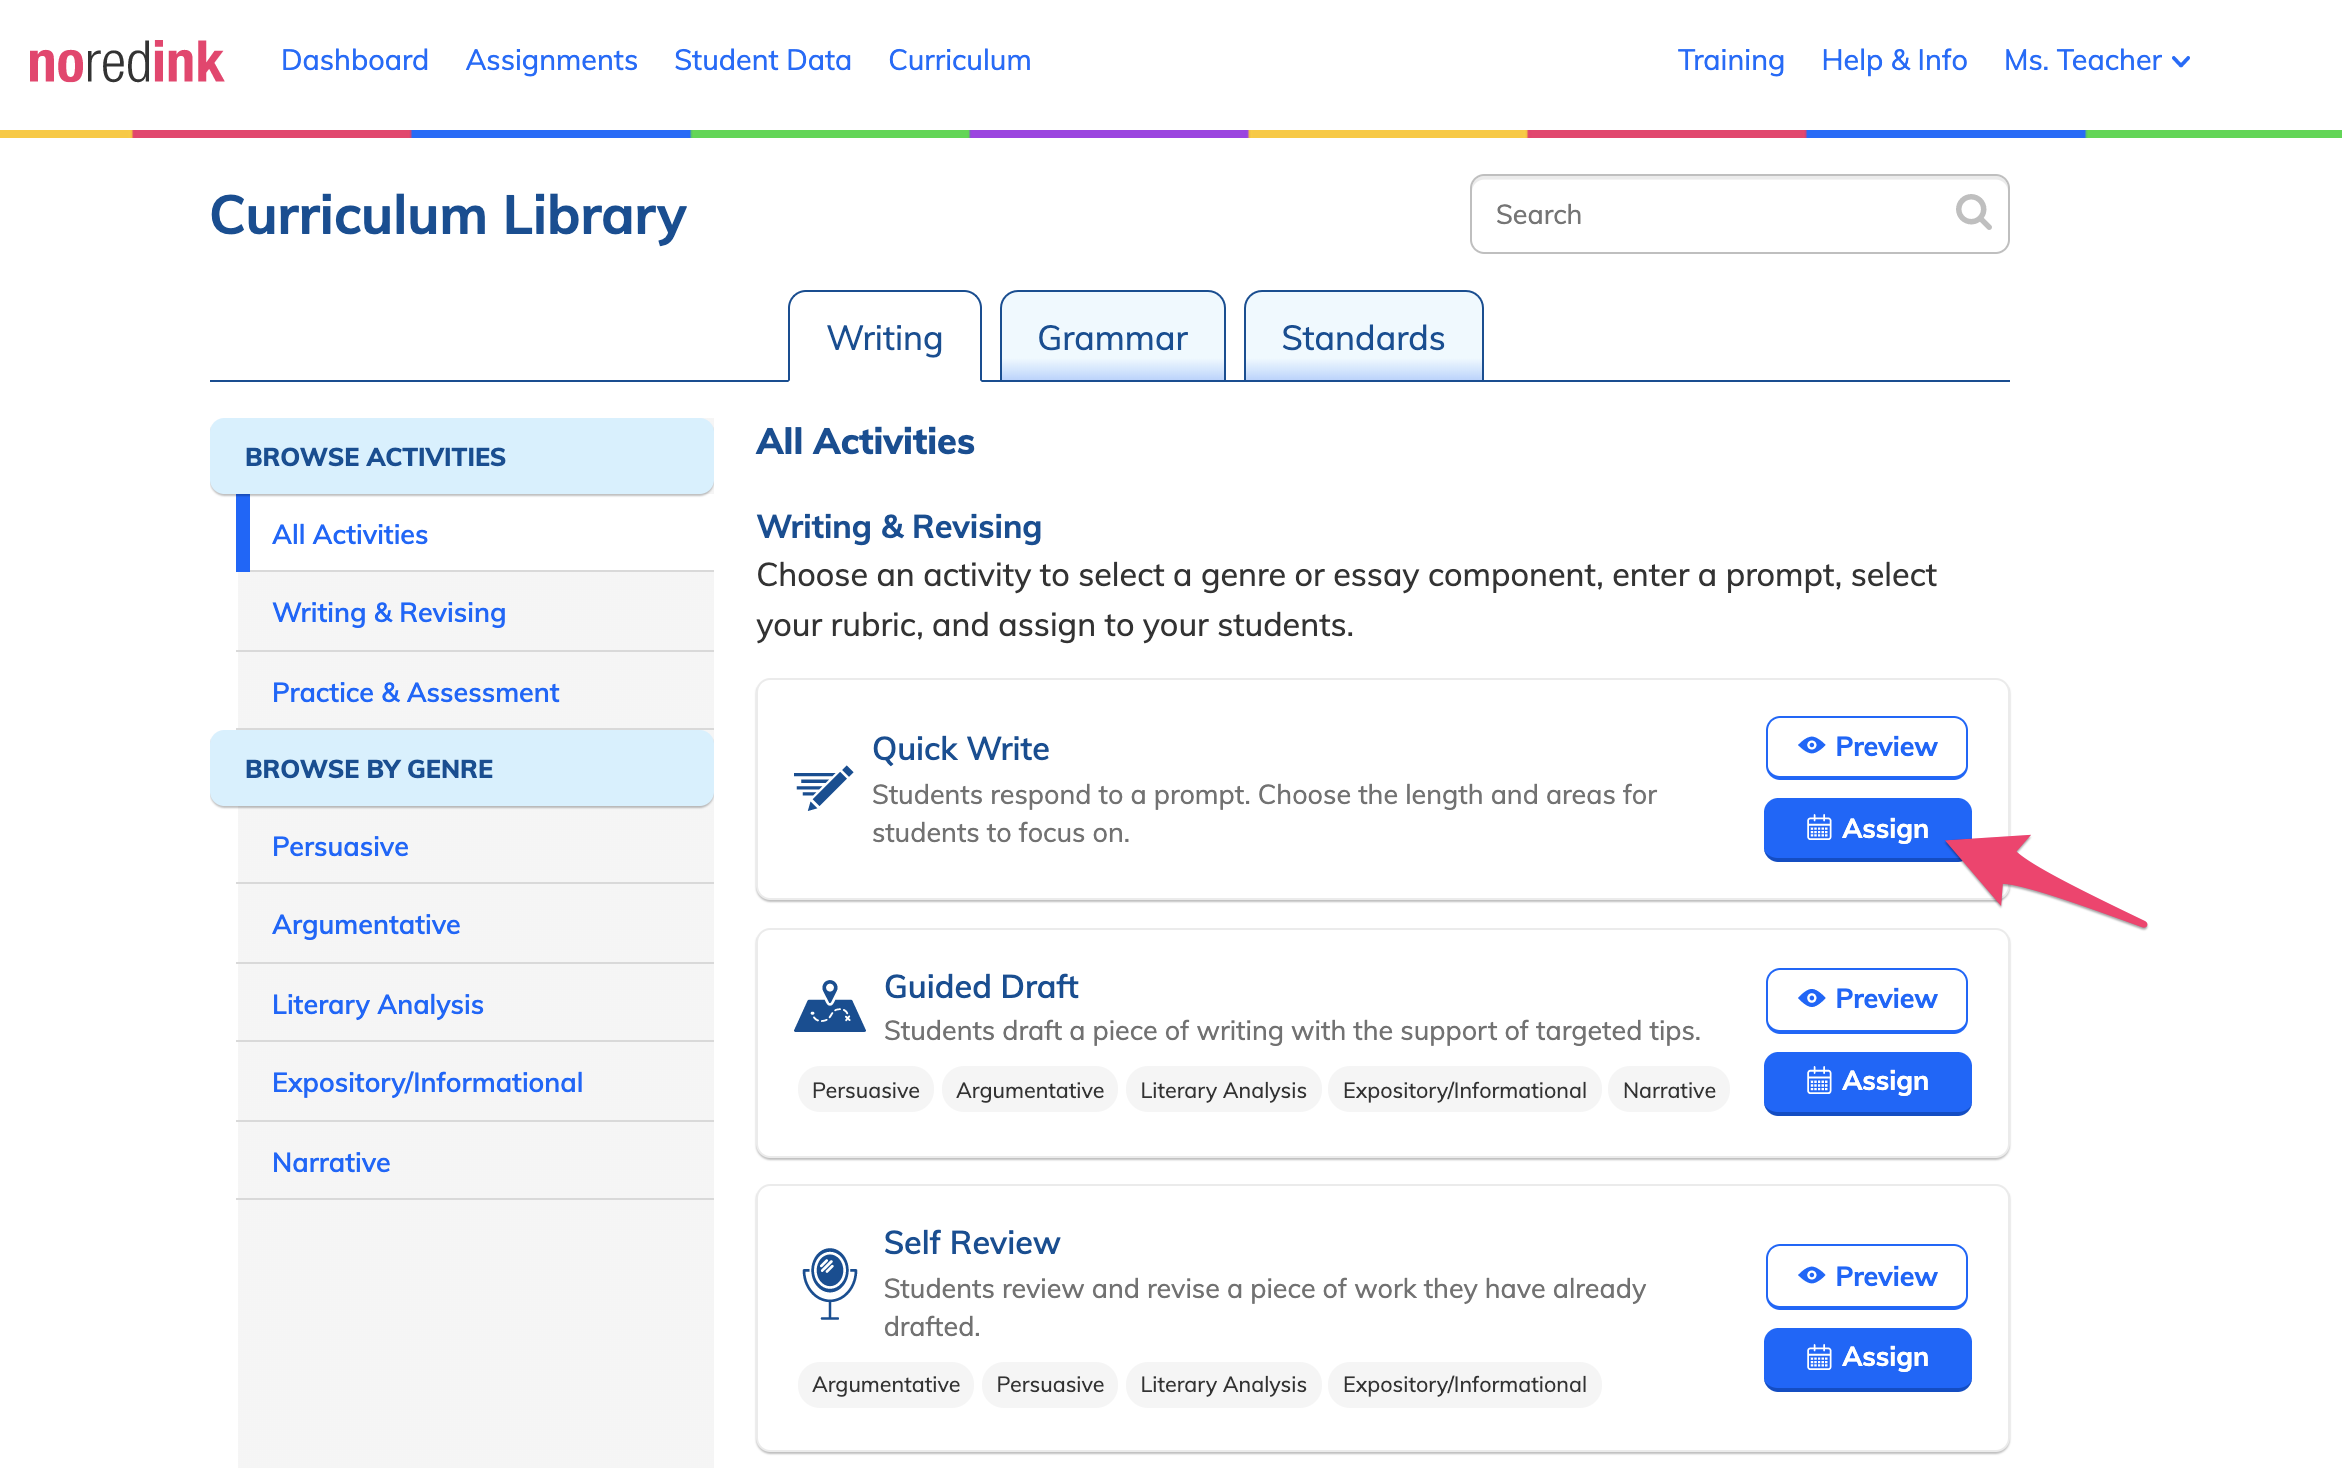This screenshot has height=1468, width=2342.
Task: Select All Activities in the sidebar
Action: click(475, 534)
